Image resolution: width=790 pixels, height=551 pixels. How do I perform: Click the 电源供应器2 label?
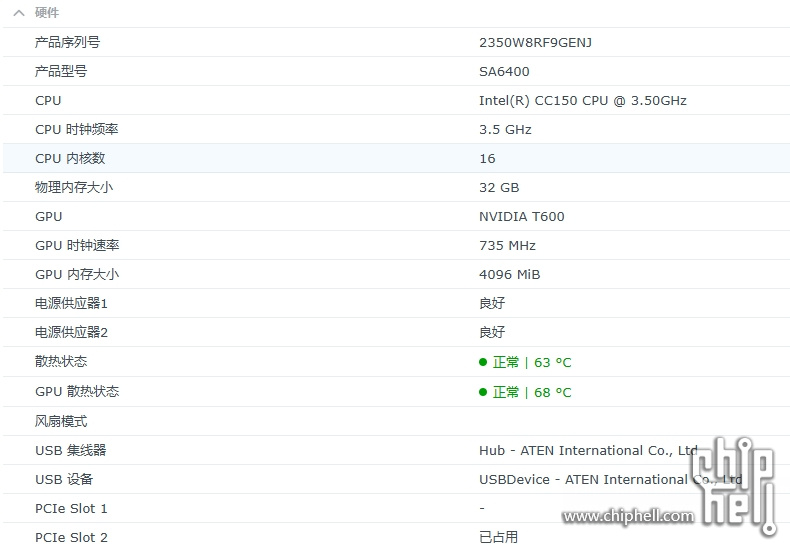pyautogui.click(x=71, y=332)
